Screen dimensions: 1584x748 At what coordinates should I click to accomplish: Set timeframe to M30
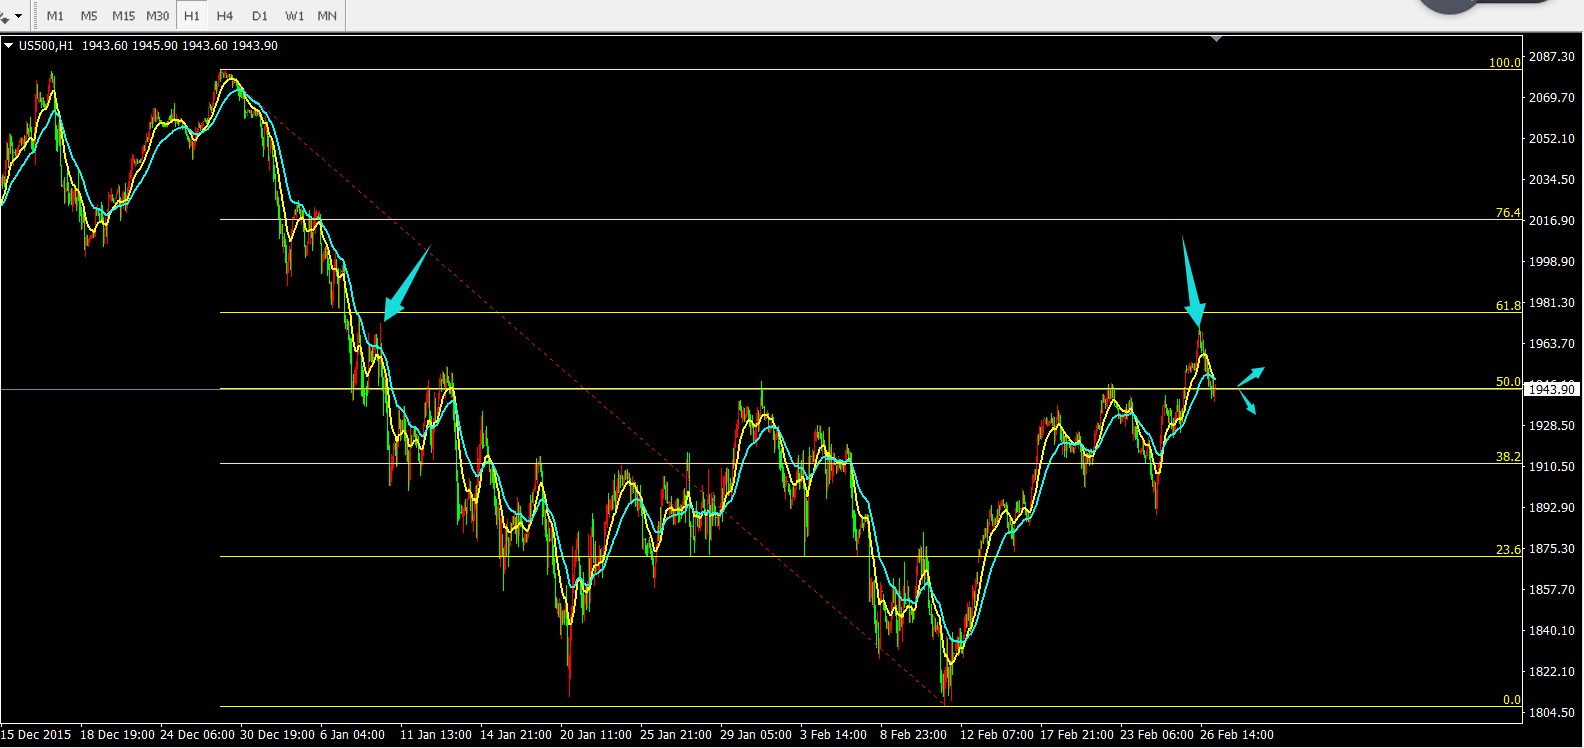157,16
